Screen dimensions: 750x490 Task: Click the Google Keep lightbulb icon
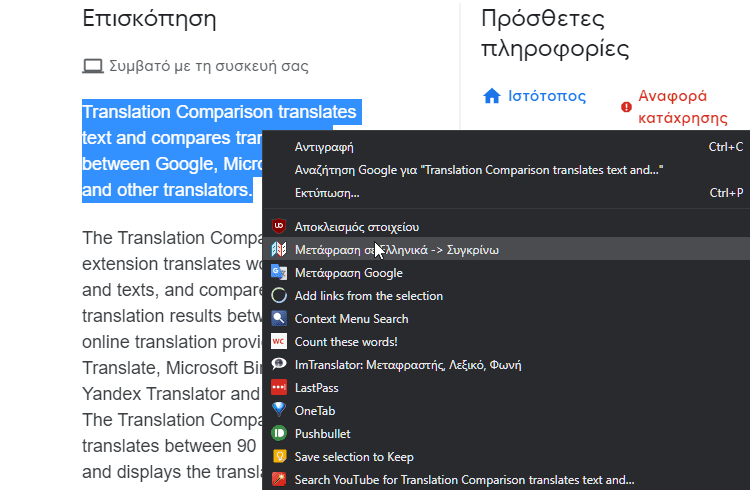[x=279, y=456]
